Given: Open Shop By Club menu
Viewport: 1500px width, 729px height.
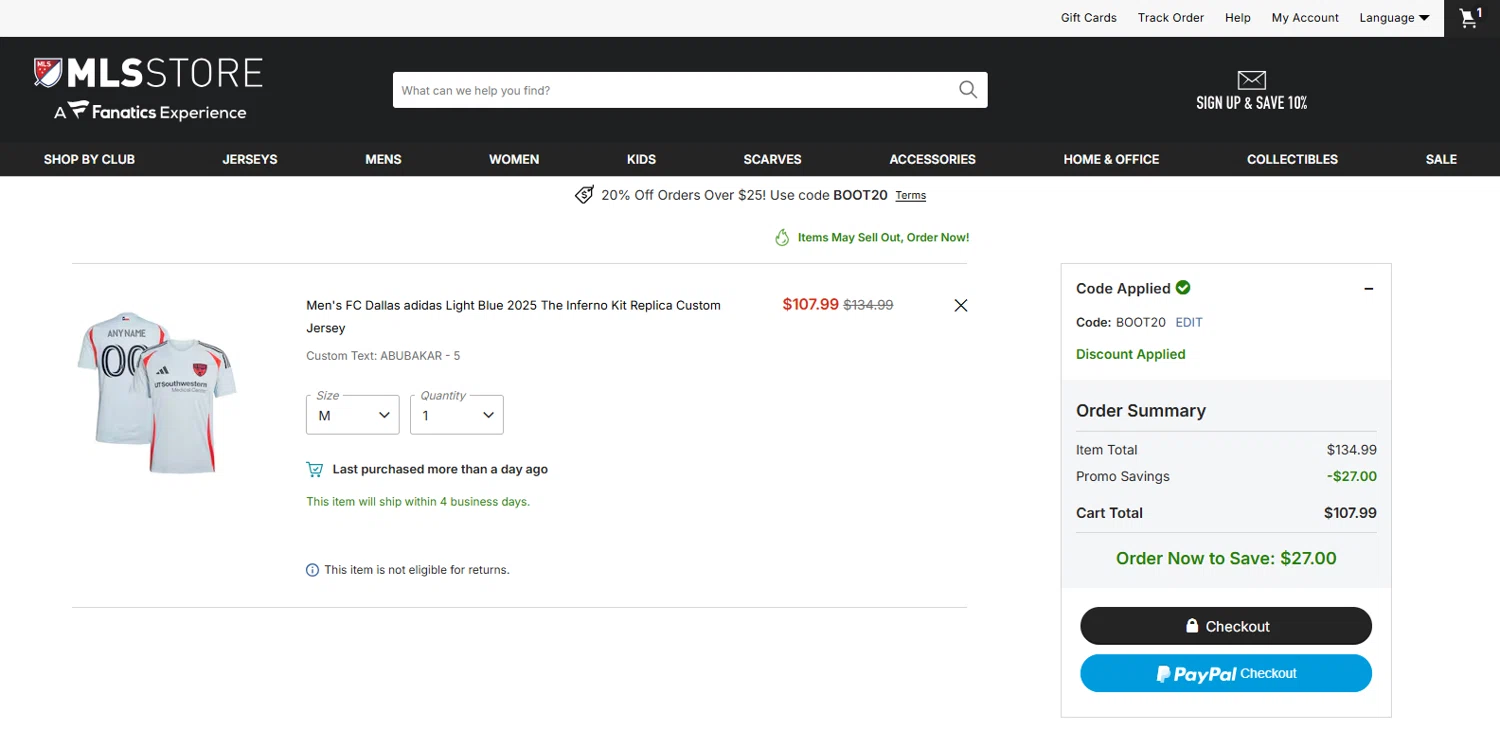Looking at the screenshot, I should [89, 159].
